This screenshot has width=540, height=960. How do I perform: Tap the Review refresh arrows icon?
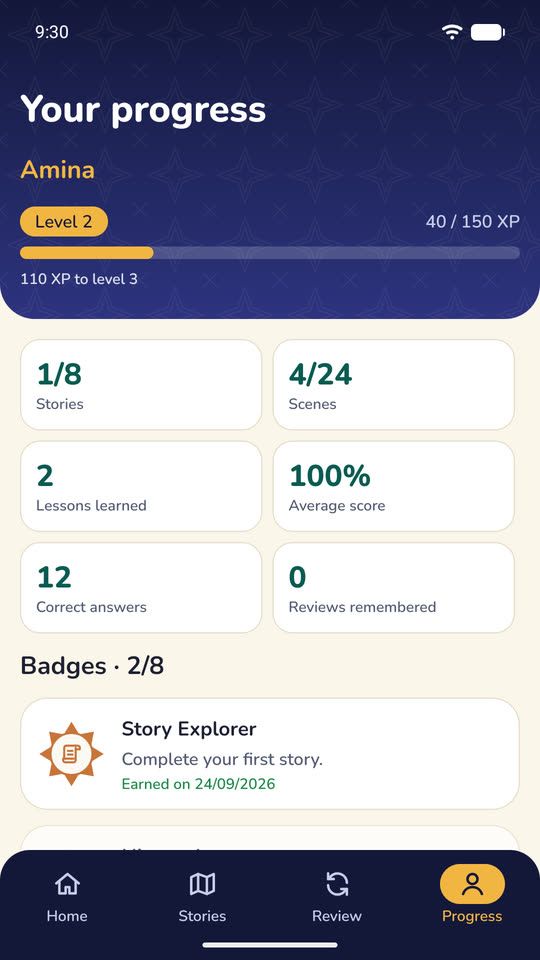(337, 884)
